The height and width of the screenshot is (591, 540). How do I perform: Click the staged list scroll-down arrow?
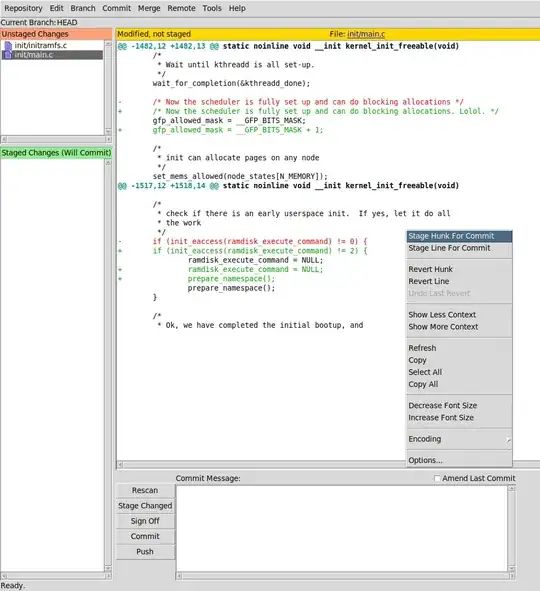108,568
